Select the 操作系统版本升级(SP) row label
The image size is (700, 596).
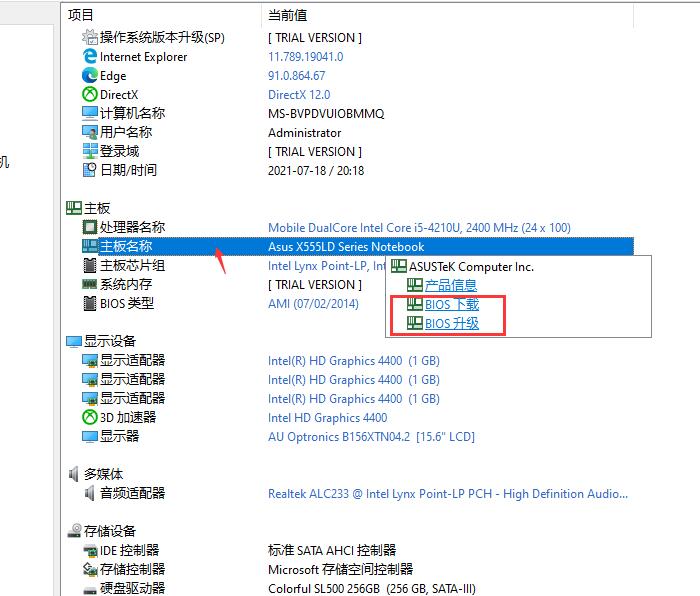tap(162, 37)
